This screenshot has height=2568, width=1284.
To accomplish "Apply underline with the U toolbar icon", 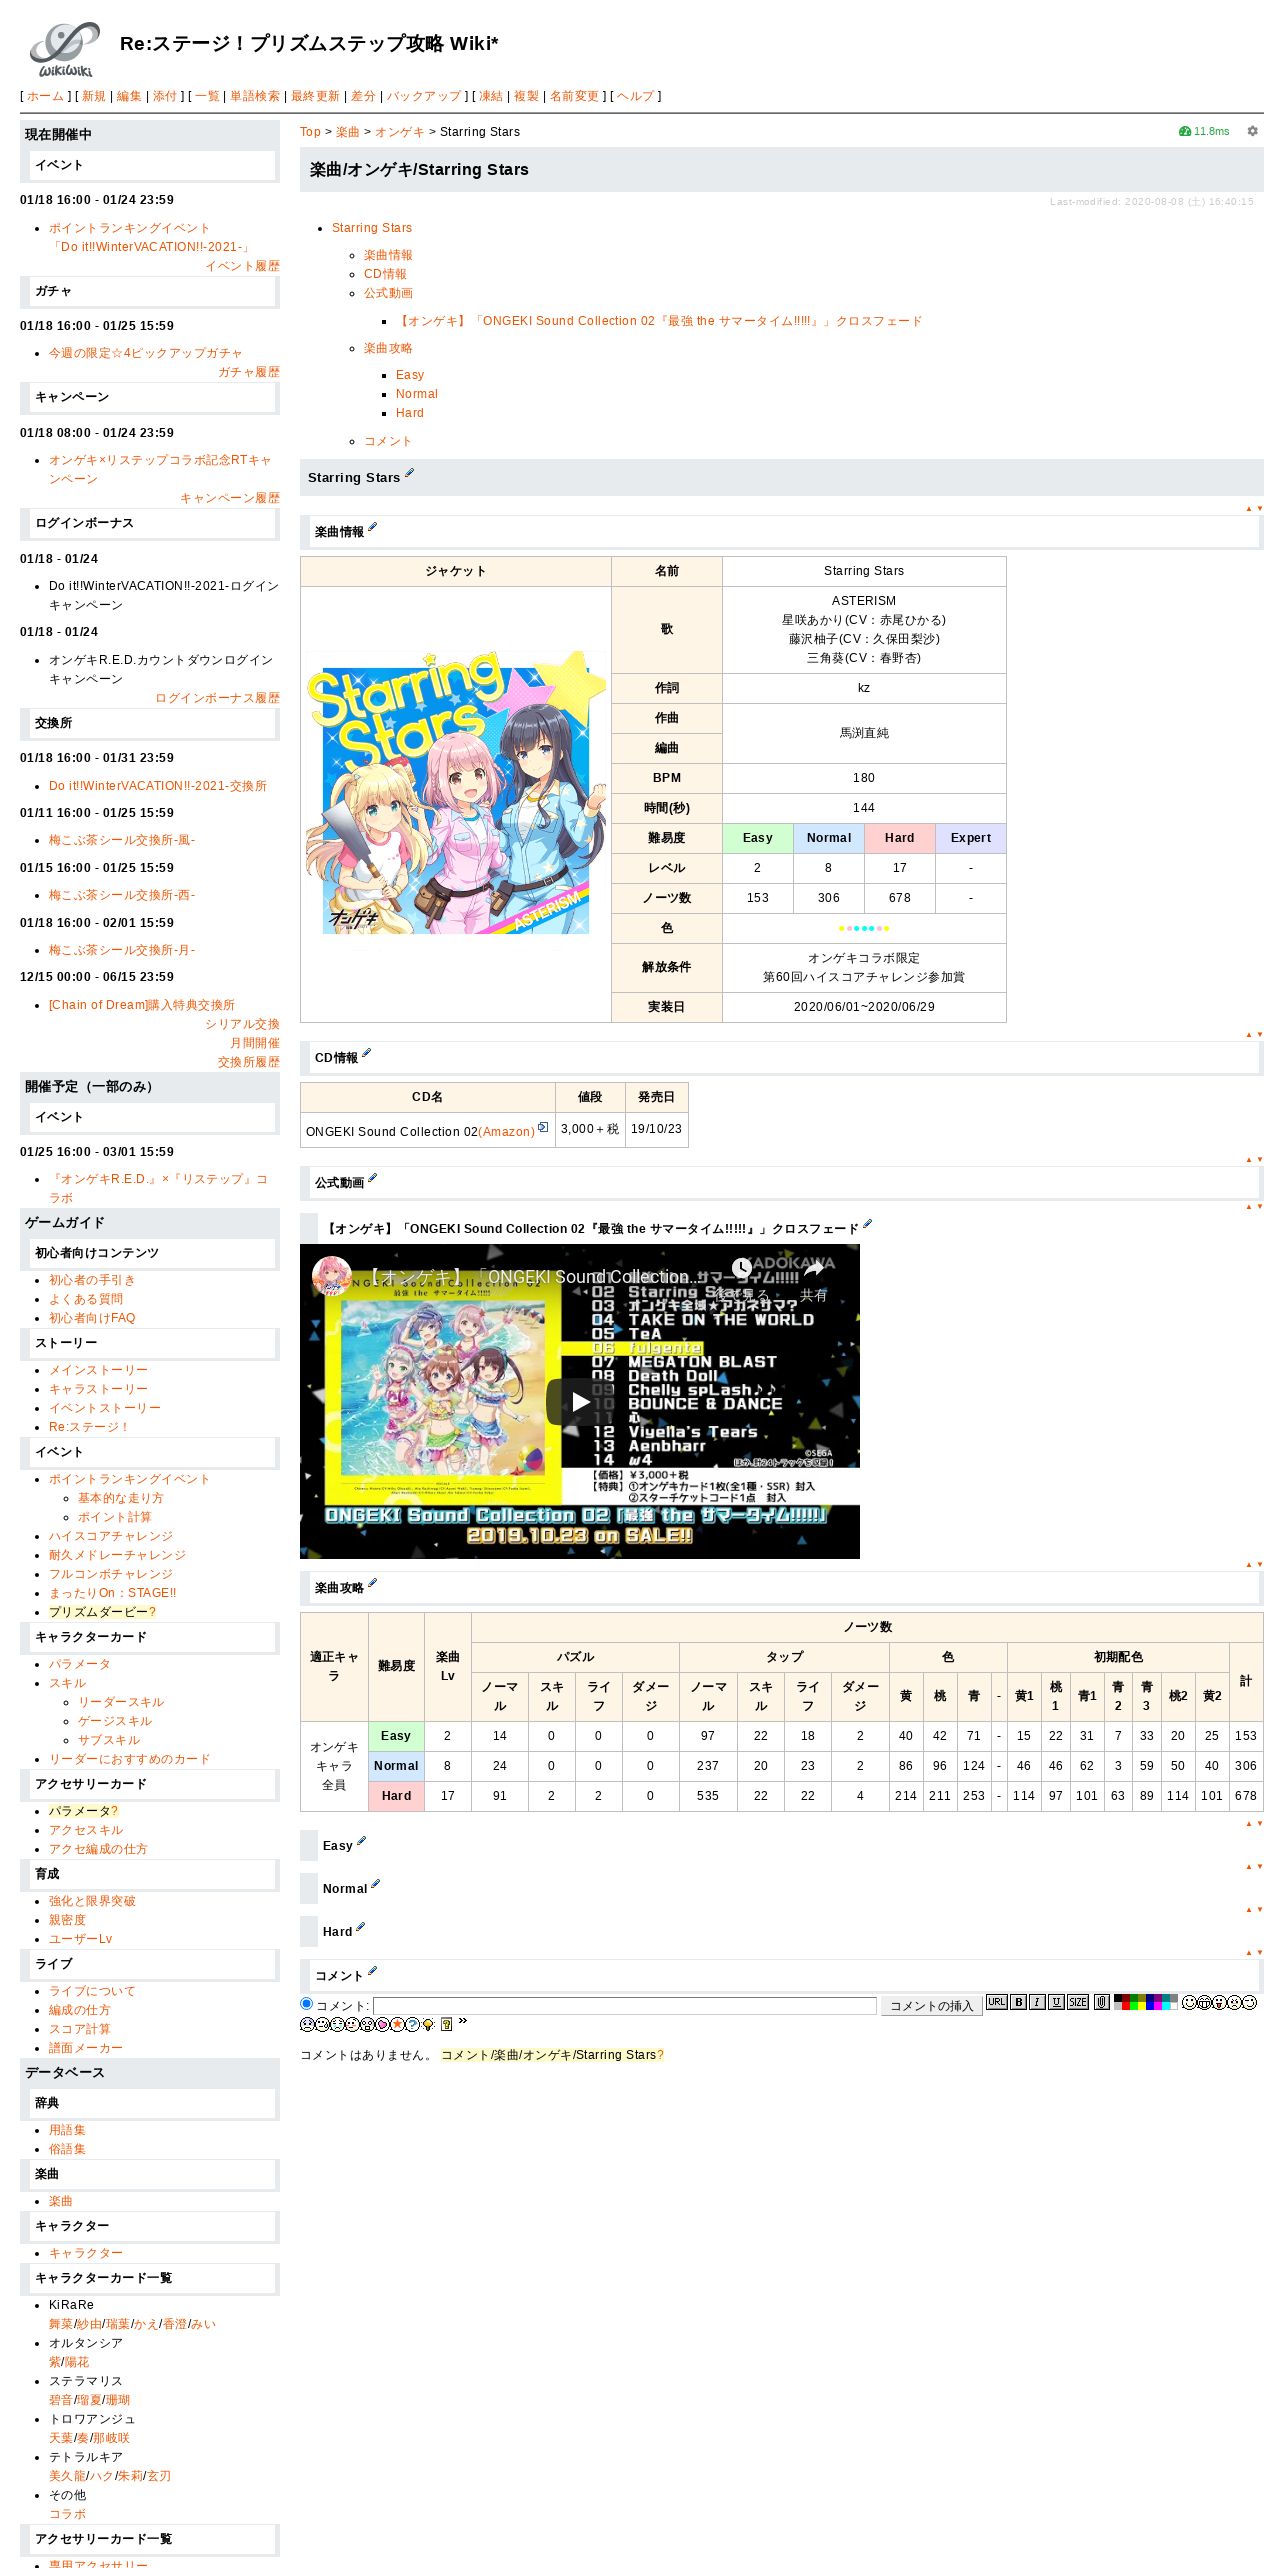I will coord(1056,2002).
